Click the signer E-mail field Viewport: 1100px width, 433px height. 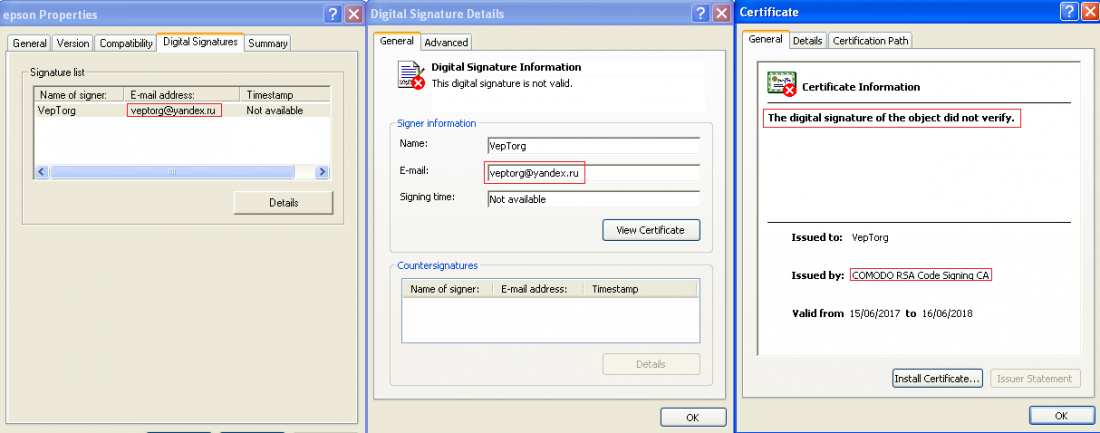tap(592, 173)
